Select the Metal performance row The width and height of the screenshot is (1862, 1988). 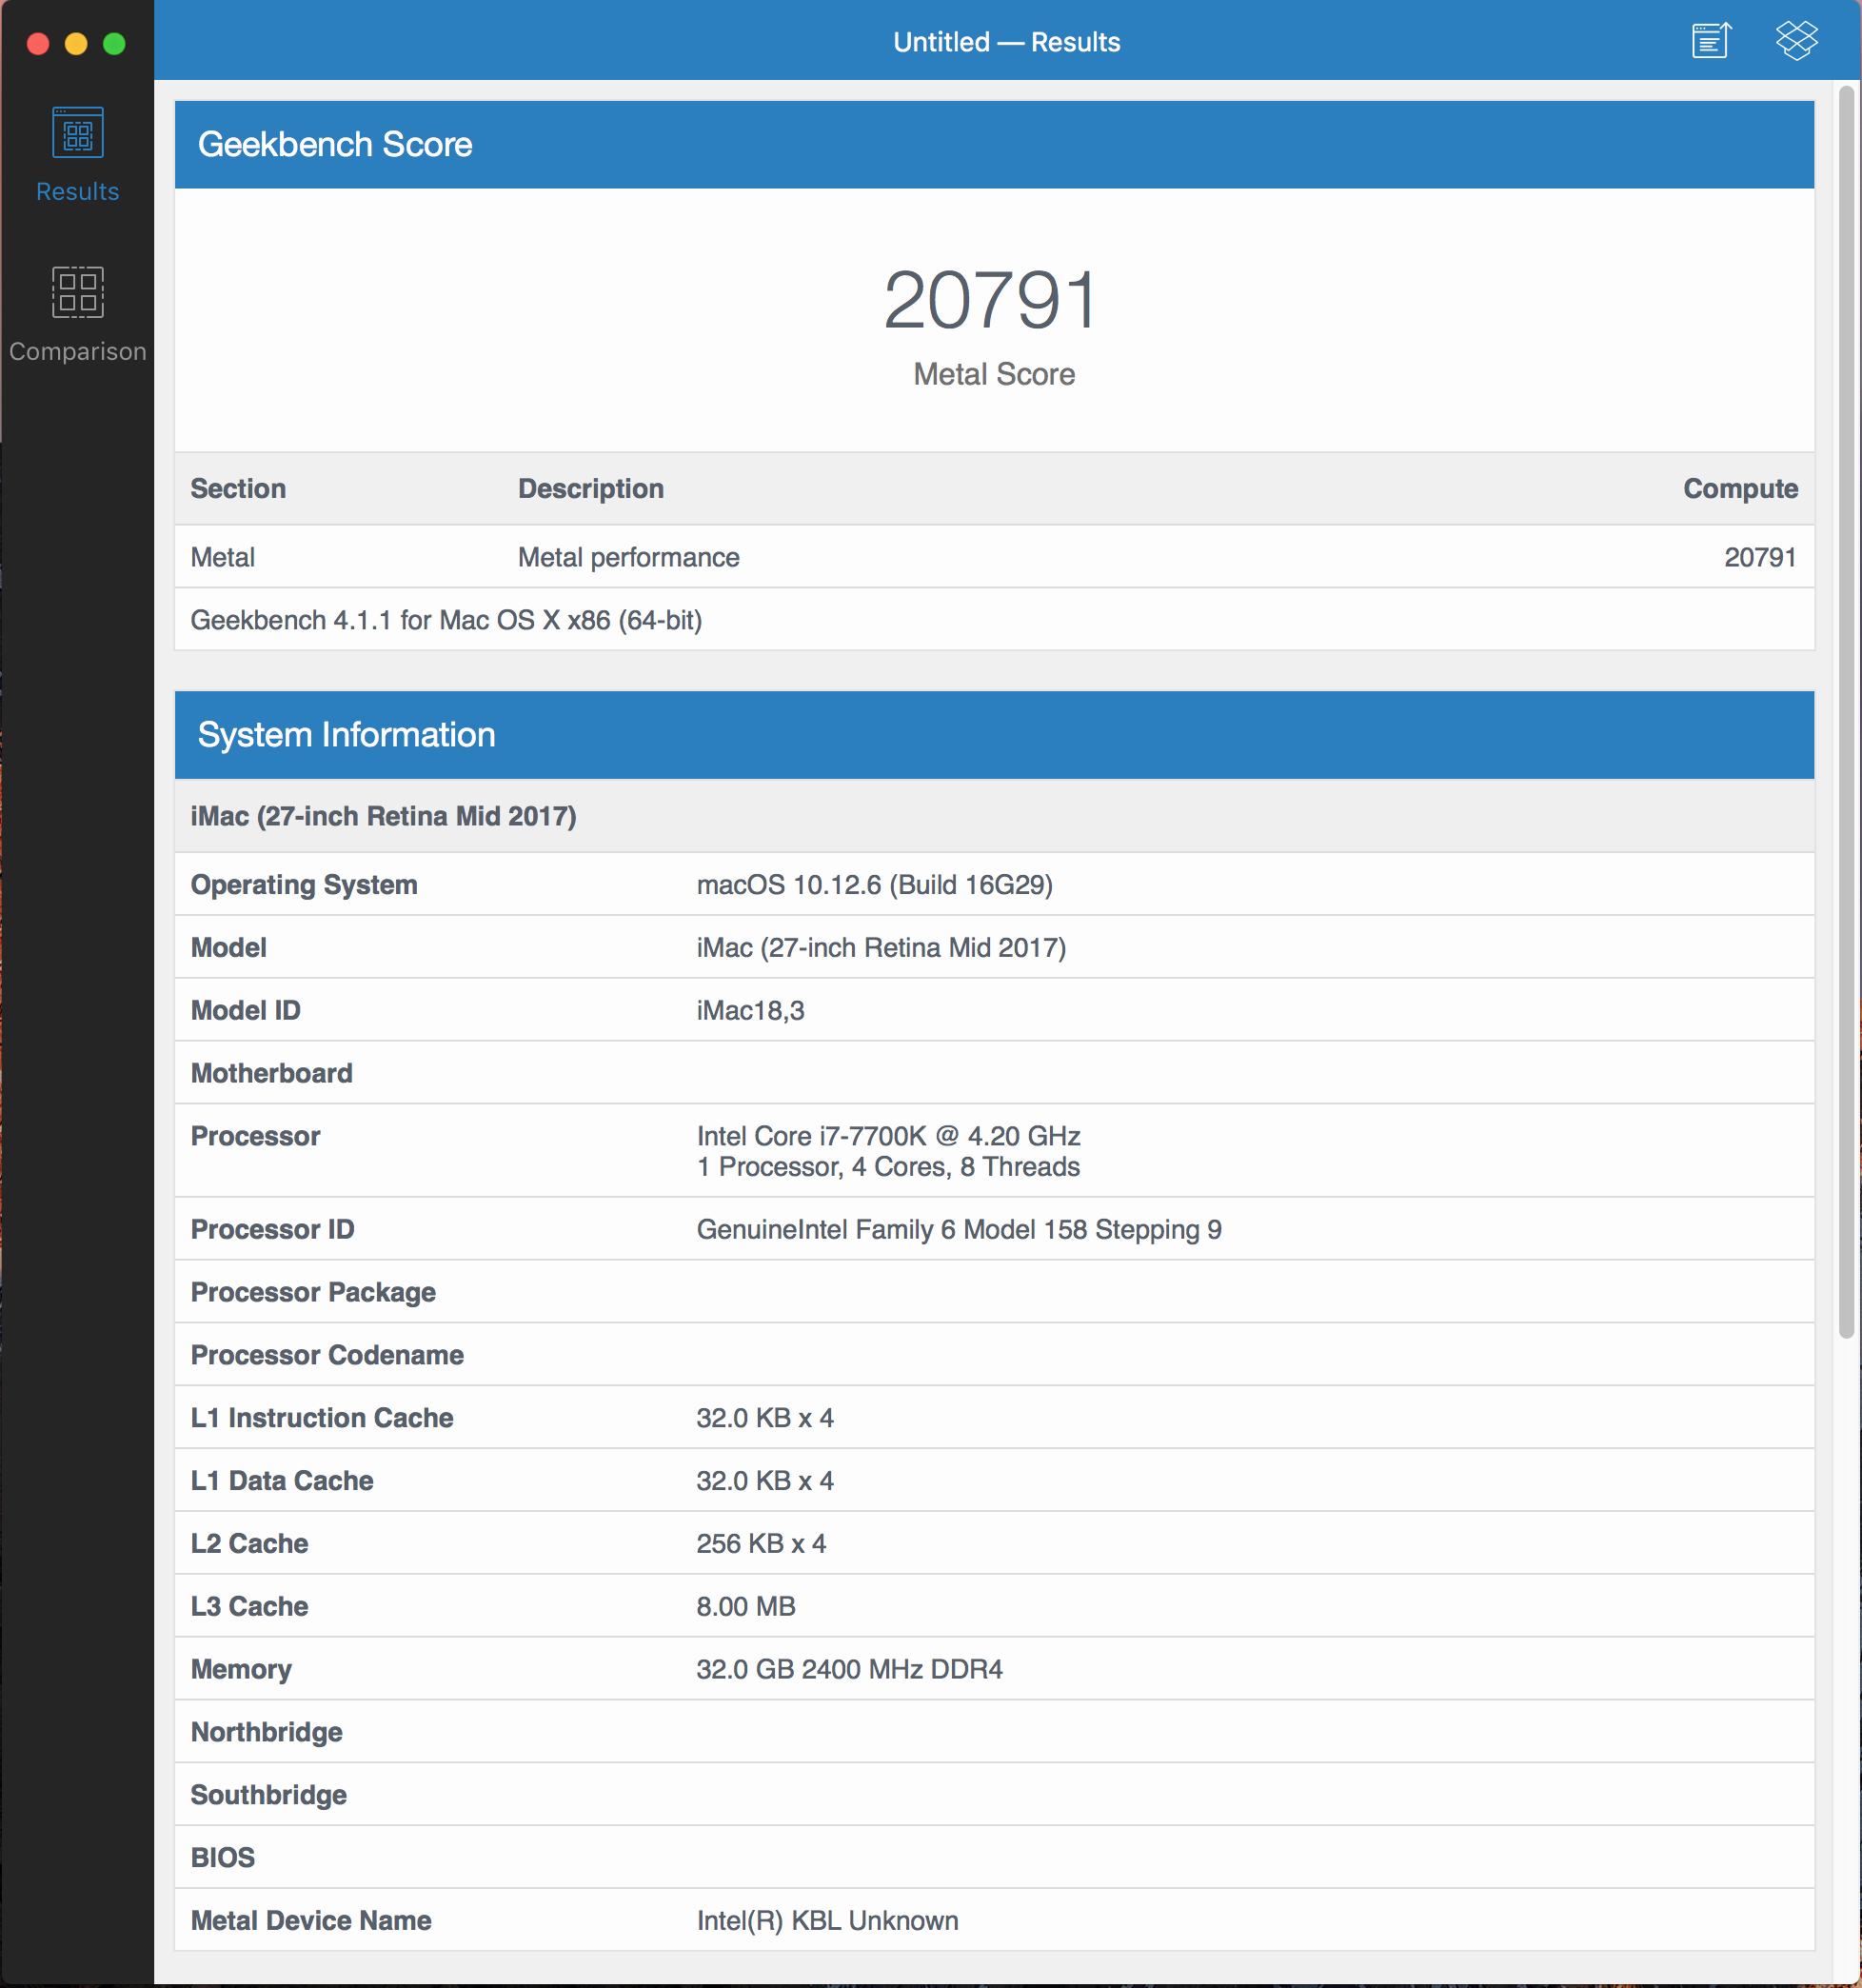[x=628, y=557]
